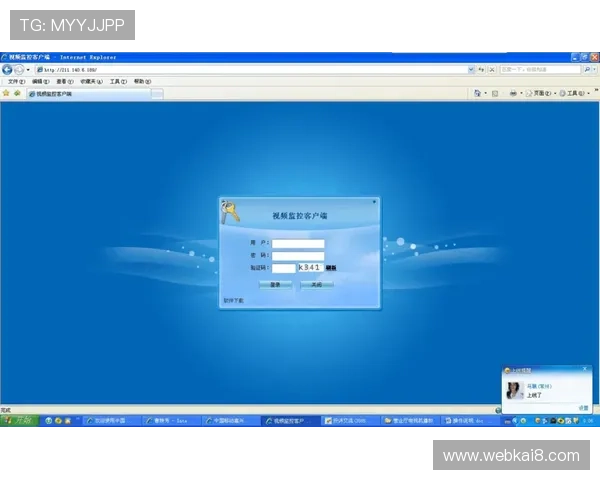Click the 密码 password input field
This screenshot has height=480, width=600.
pyautogui.click(x=298, y=256)
